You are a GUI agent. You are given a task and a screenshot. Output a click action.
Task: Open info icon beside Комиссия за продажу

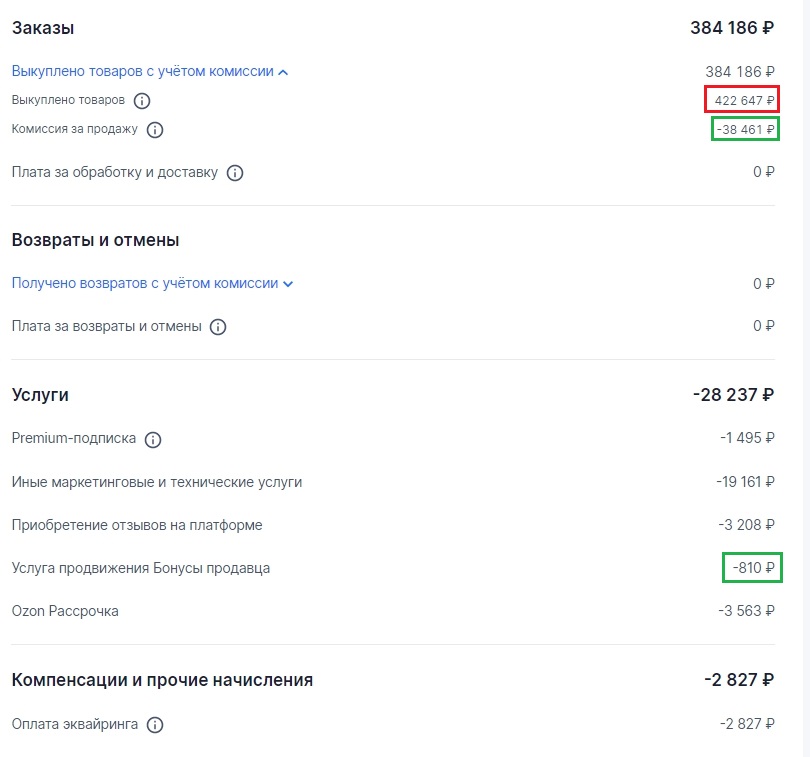click(x=155, y=130)
